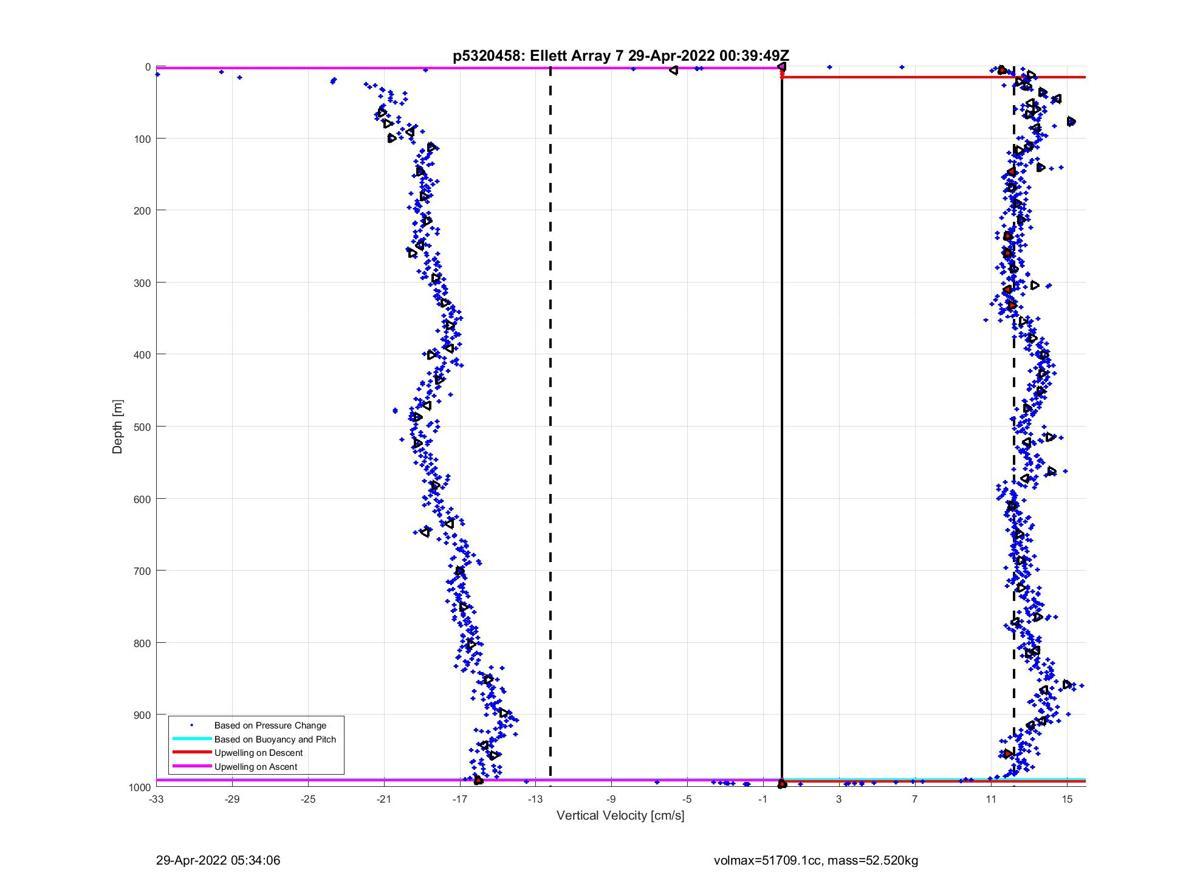Click the dashed vertical line near velocity 12
The width and height of the screenshot is (1200, 885).
[x=1014, y=427]
